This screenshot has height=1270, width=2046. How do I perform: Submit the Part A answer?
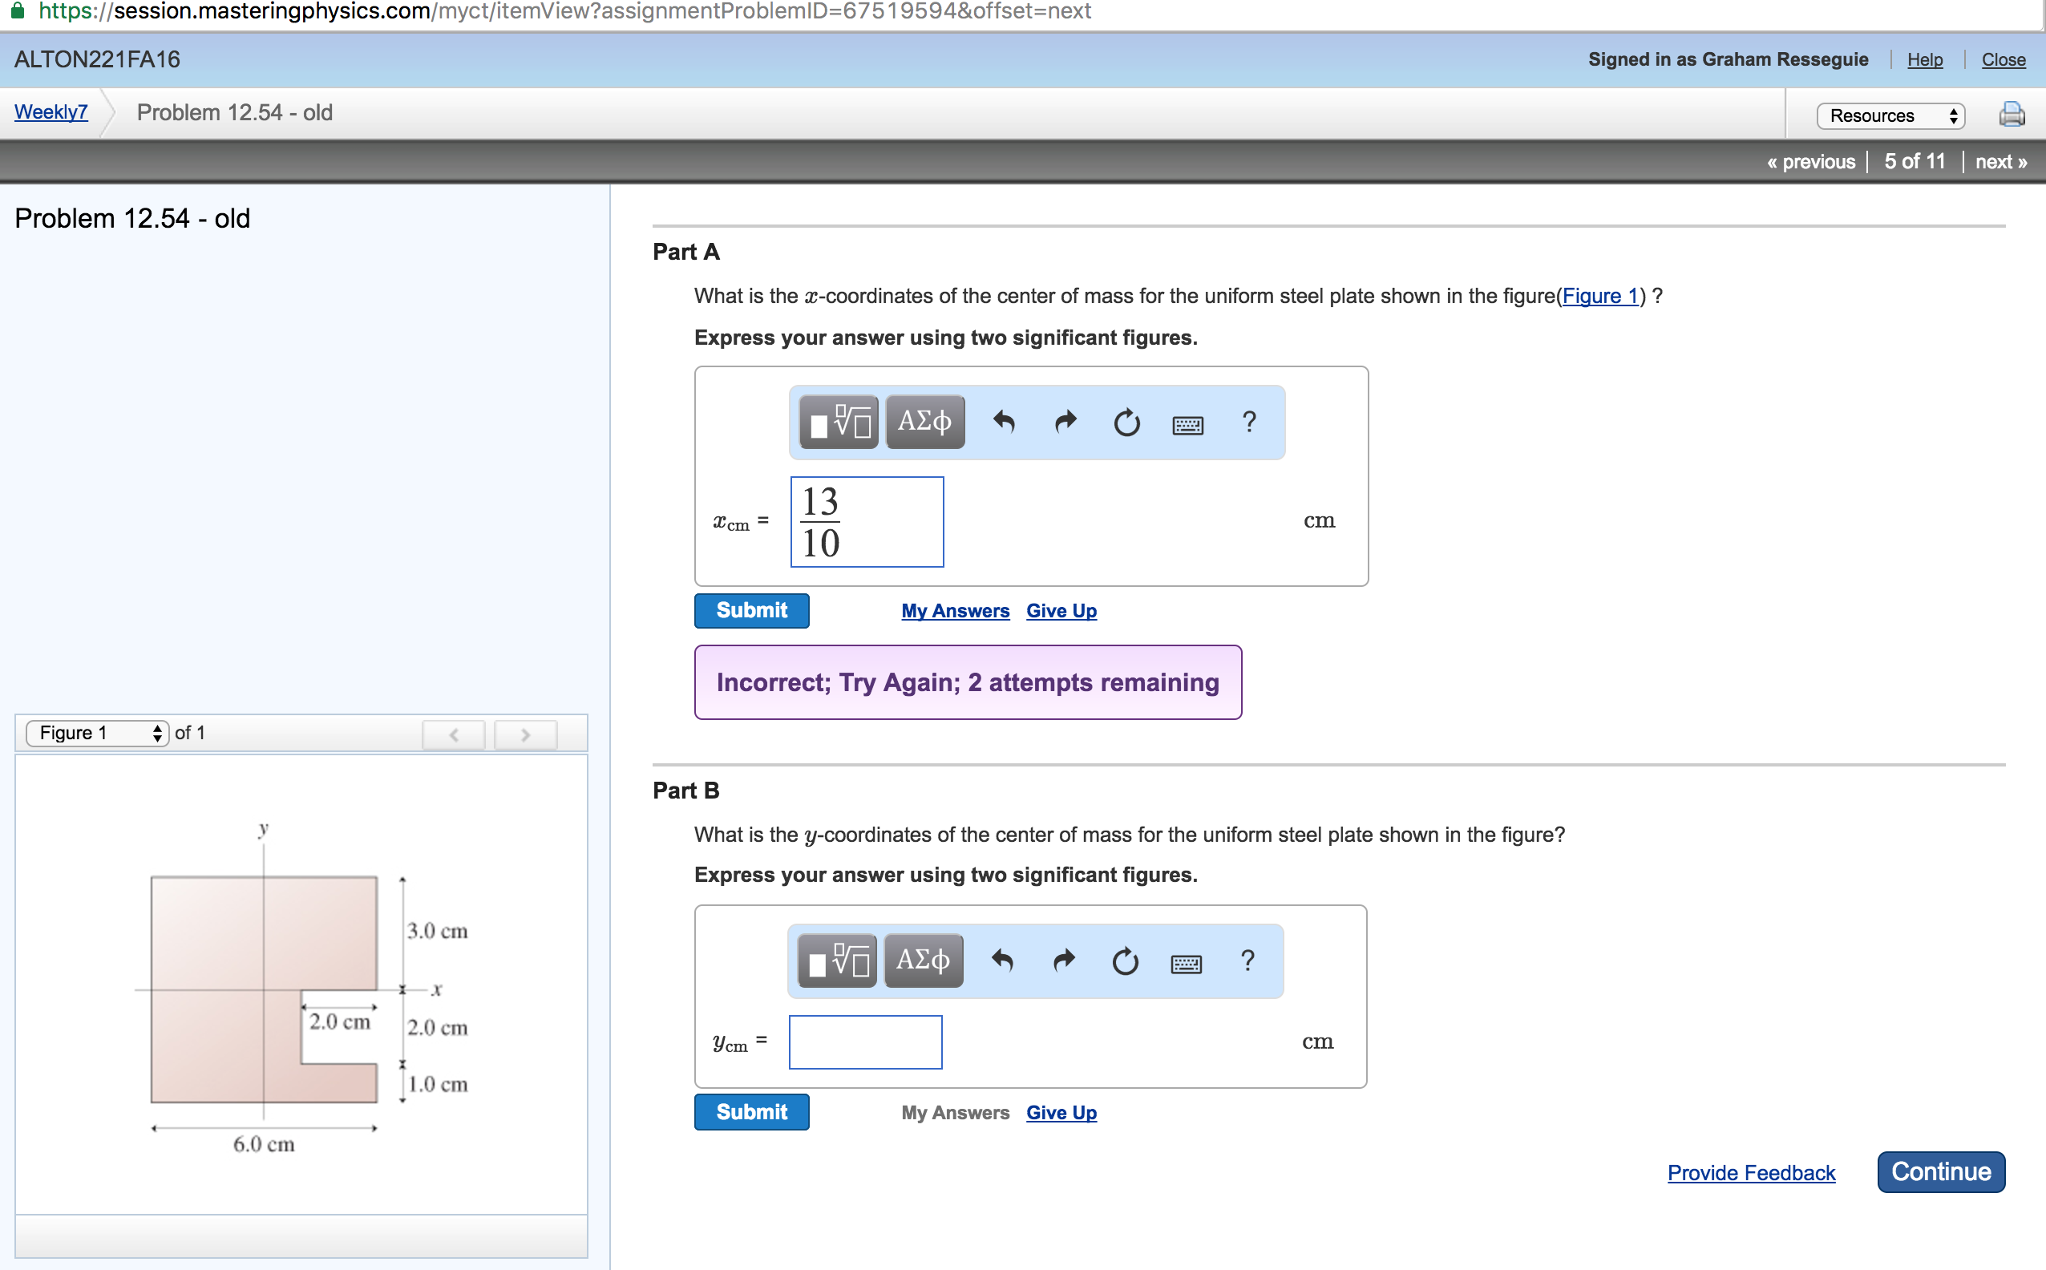pyautogui.click(x=752, y=611)
